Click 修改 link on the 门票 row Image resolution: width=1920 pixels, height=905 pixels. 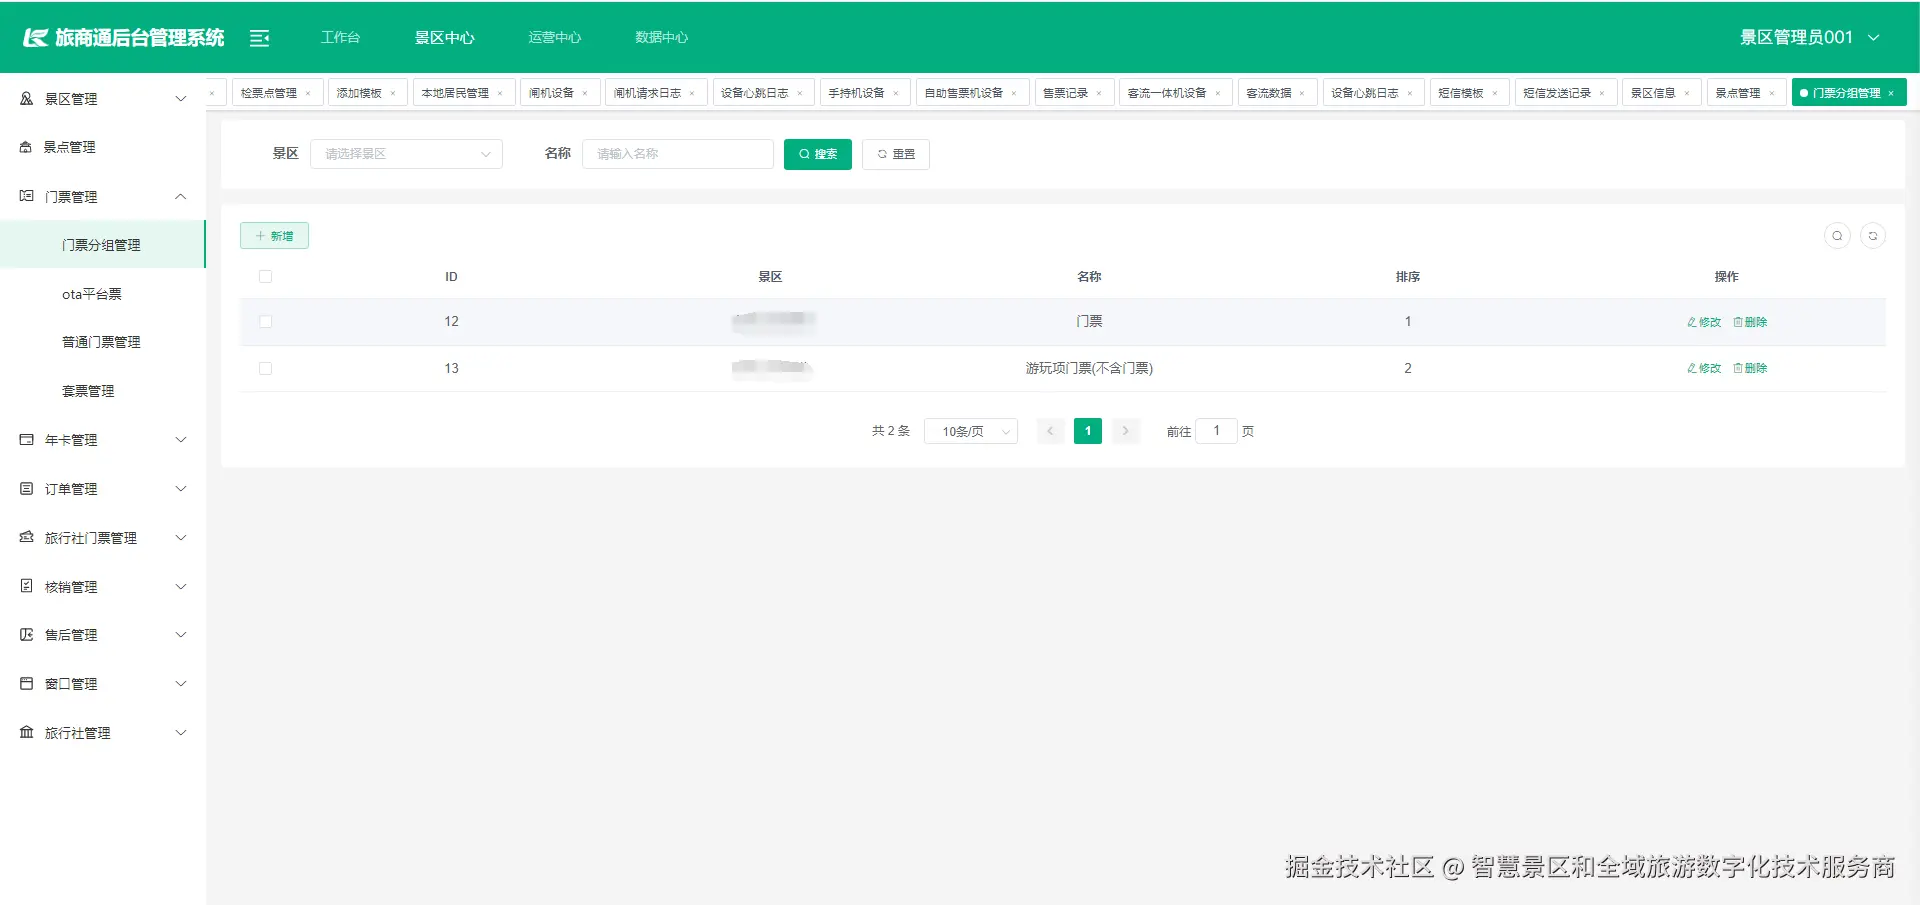[1703, 322]
